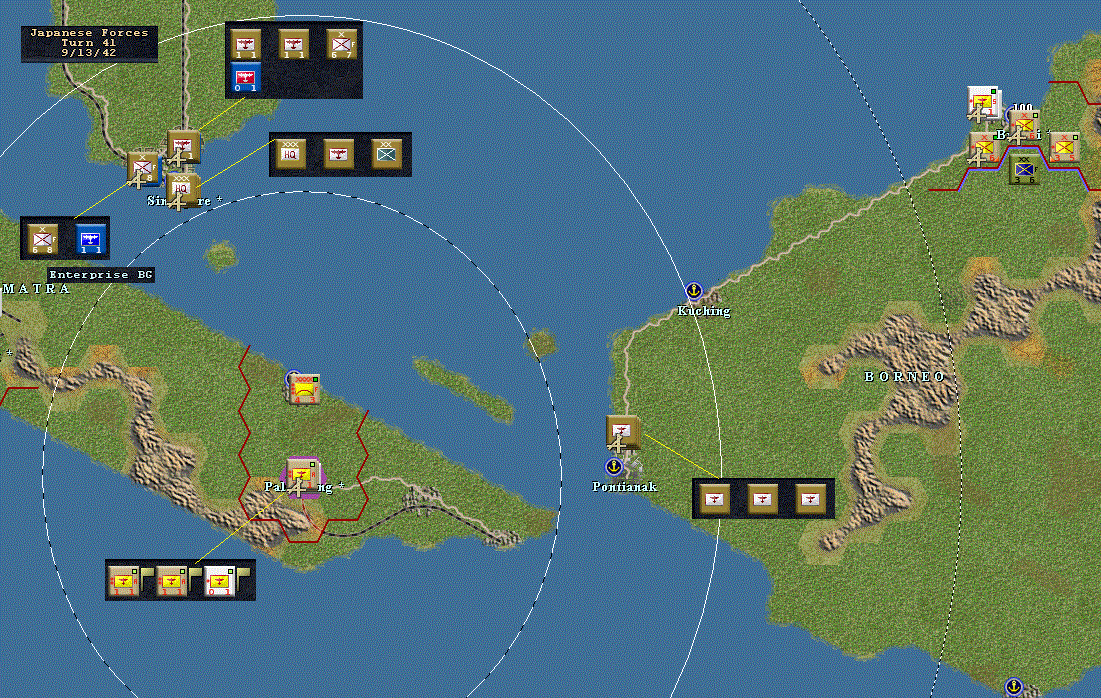Click brigade counter west of Singapore

(x=143, y=169)
